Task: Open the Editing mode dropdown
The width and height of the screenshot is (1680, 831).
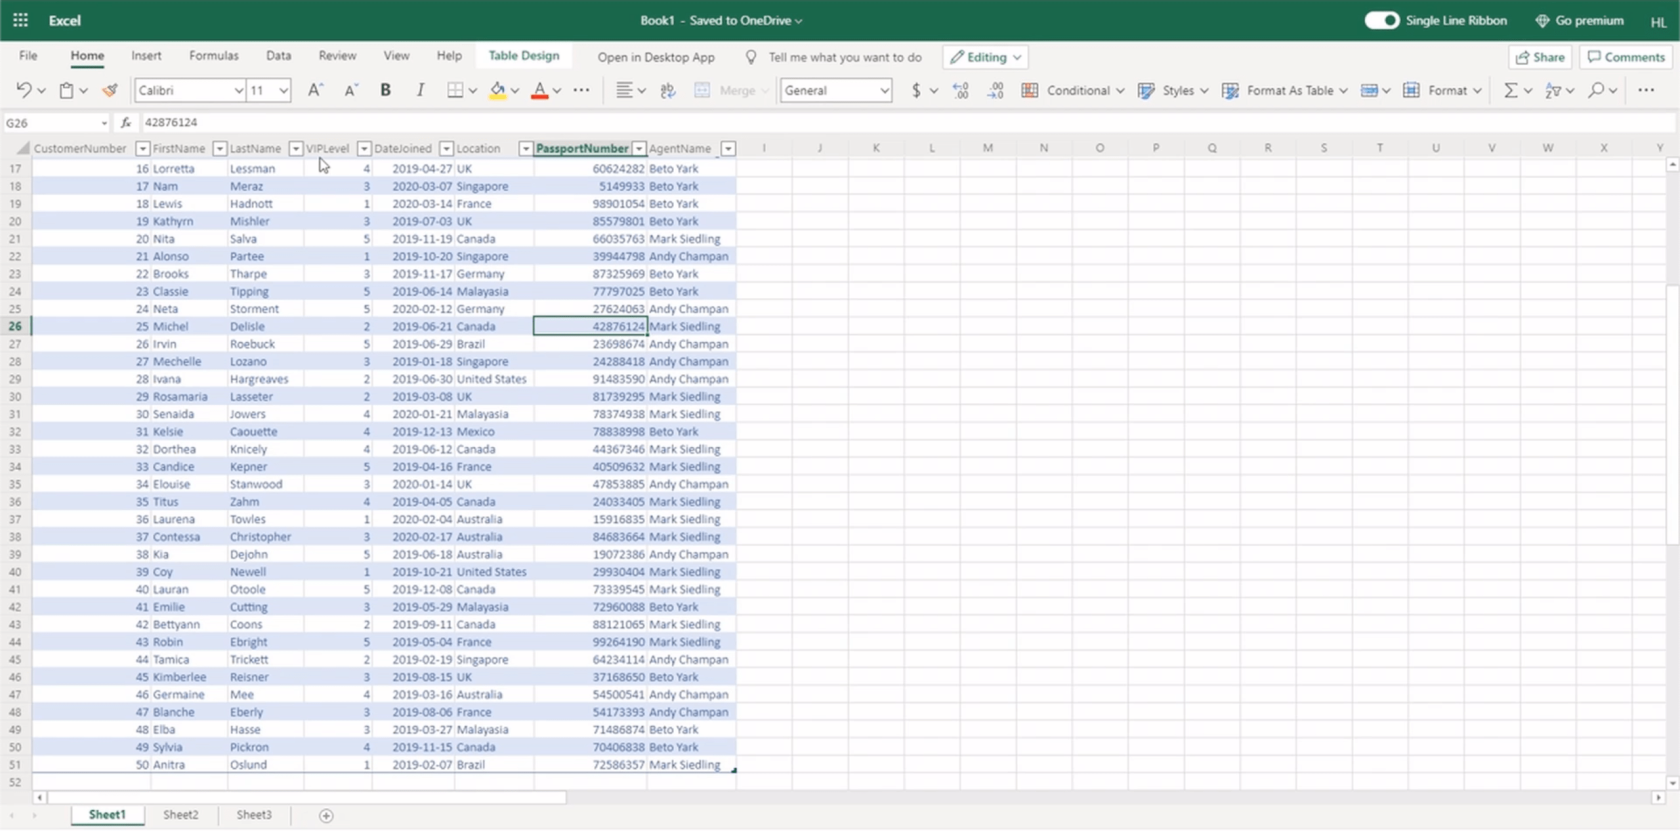Action: coord(986,57)
